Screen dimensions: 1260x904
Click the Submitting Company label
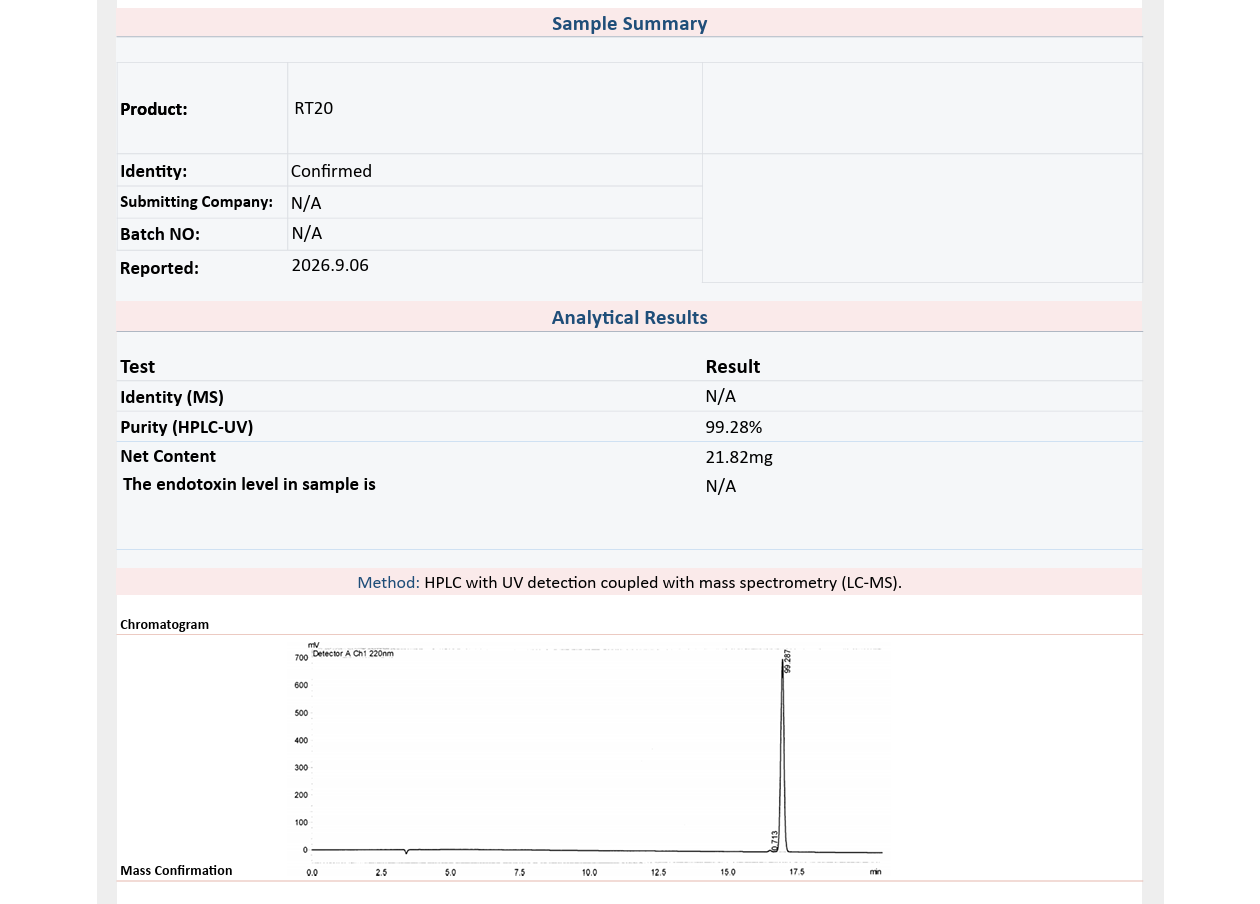[x=196, y=202]
